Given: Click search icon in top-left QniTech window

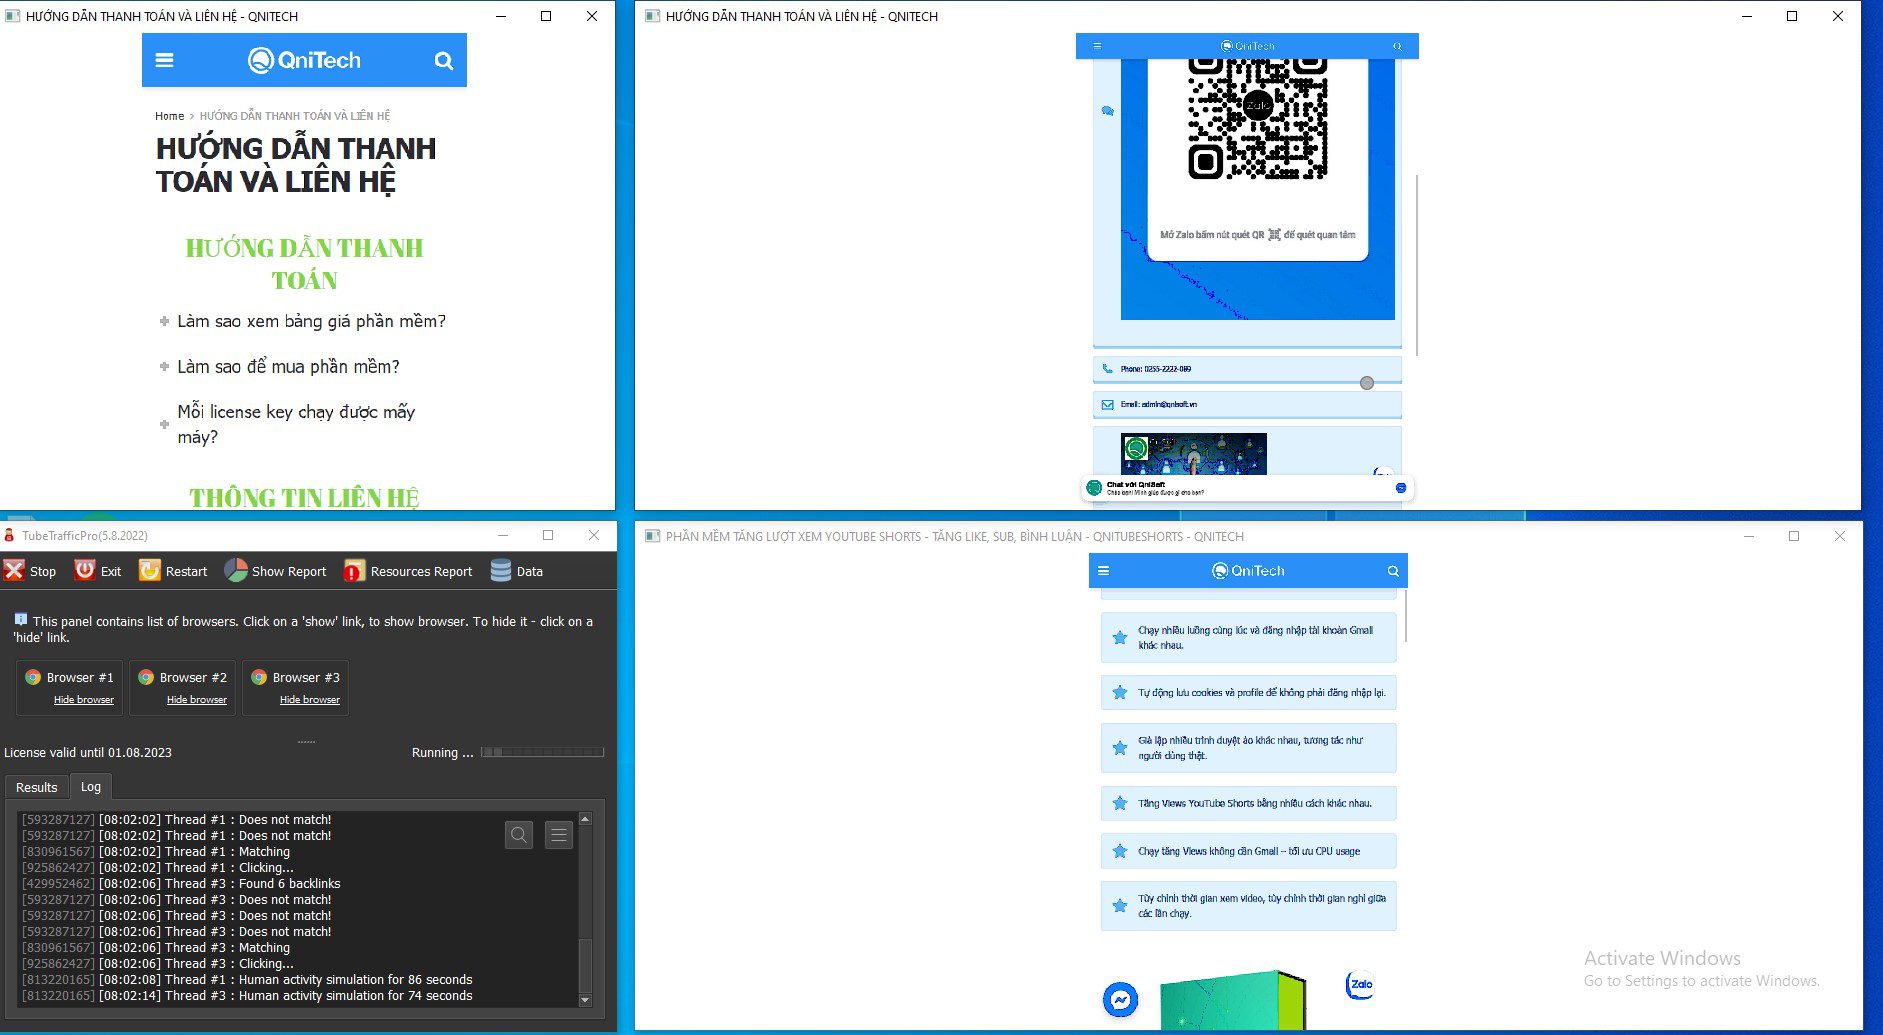Looking at the screenshot, I should 444,61.
